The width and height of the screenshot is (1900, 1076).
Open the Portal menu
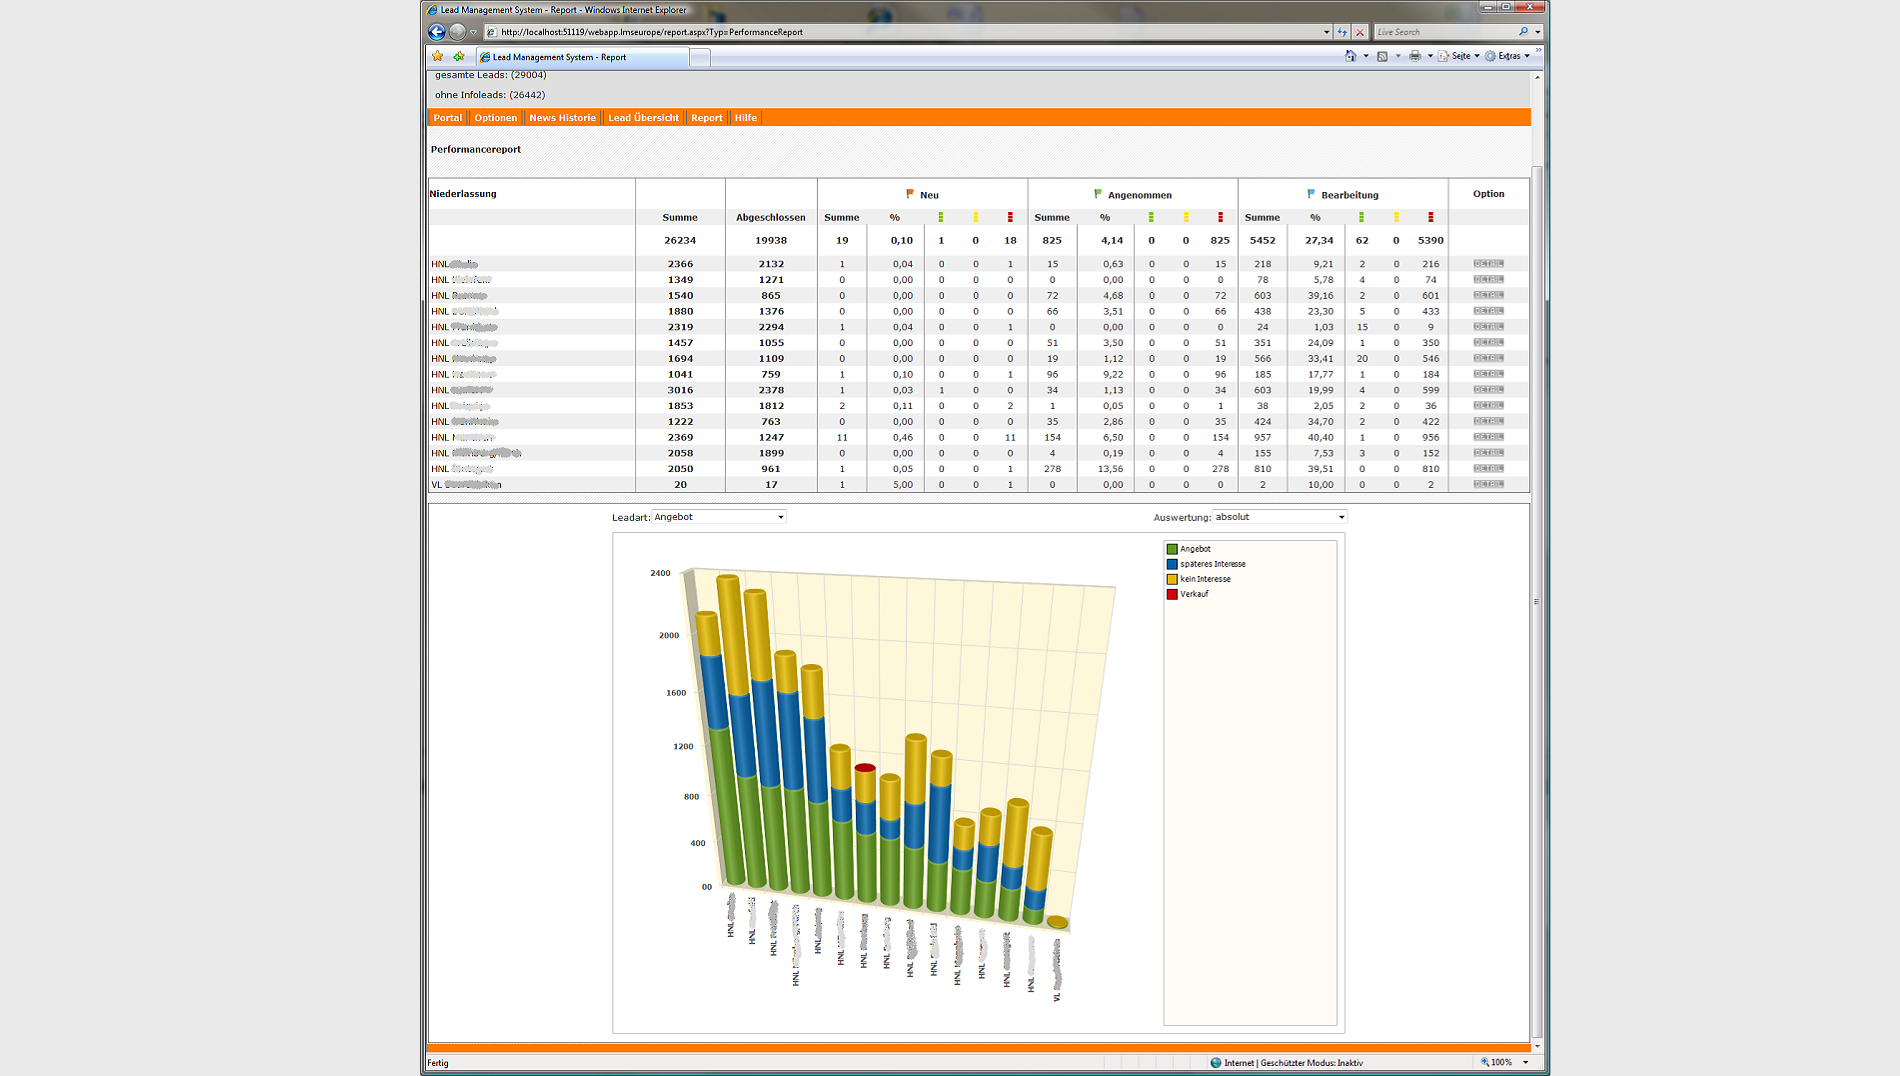pos(446,117)
